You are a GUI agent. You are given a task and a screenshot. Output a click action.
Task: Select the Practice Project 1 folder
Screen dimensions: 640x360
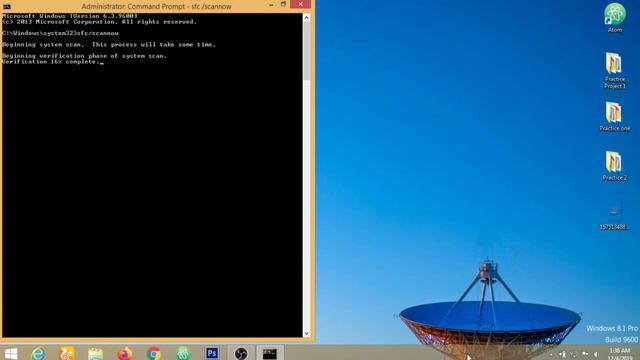point(614,71)
